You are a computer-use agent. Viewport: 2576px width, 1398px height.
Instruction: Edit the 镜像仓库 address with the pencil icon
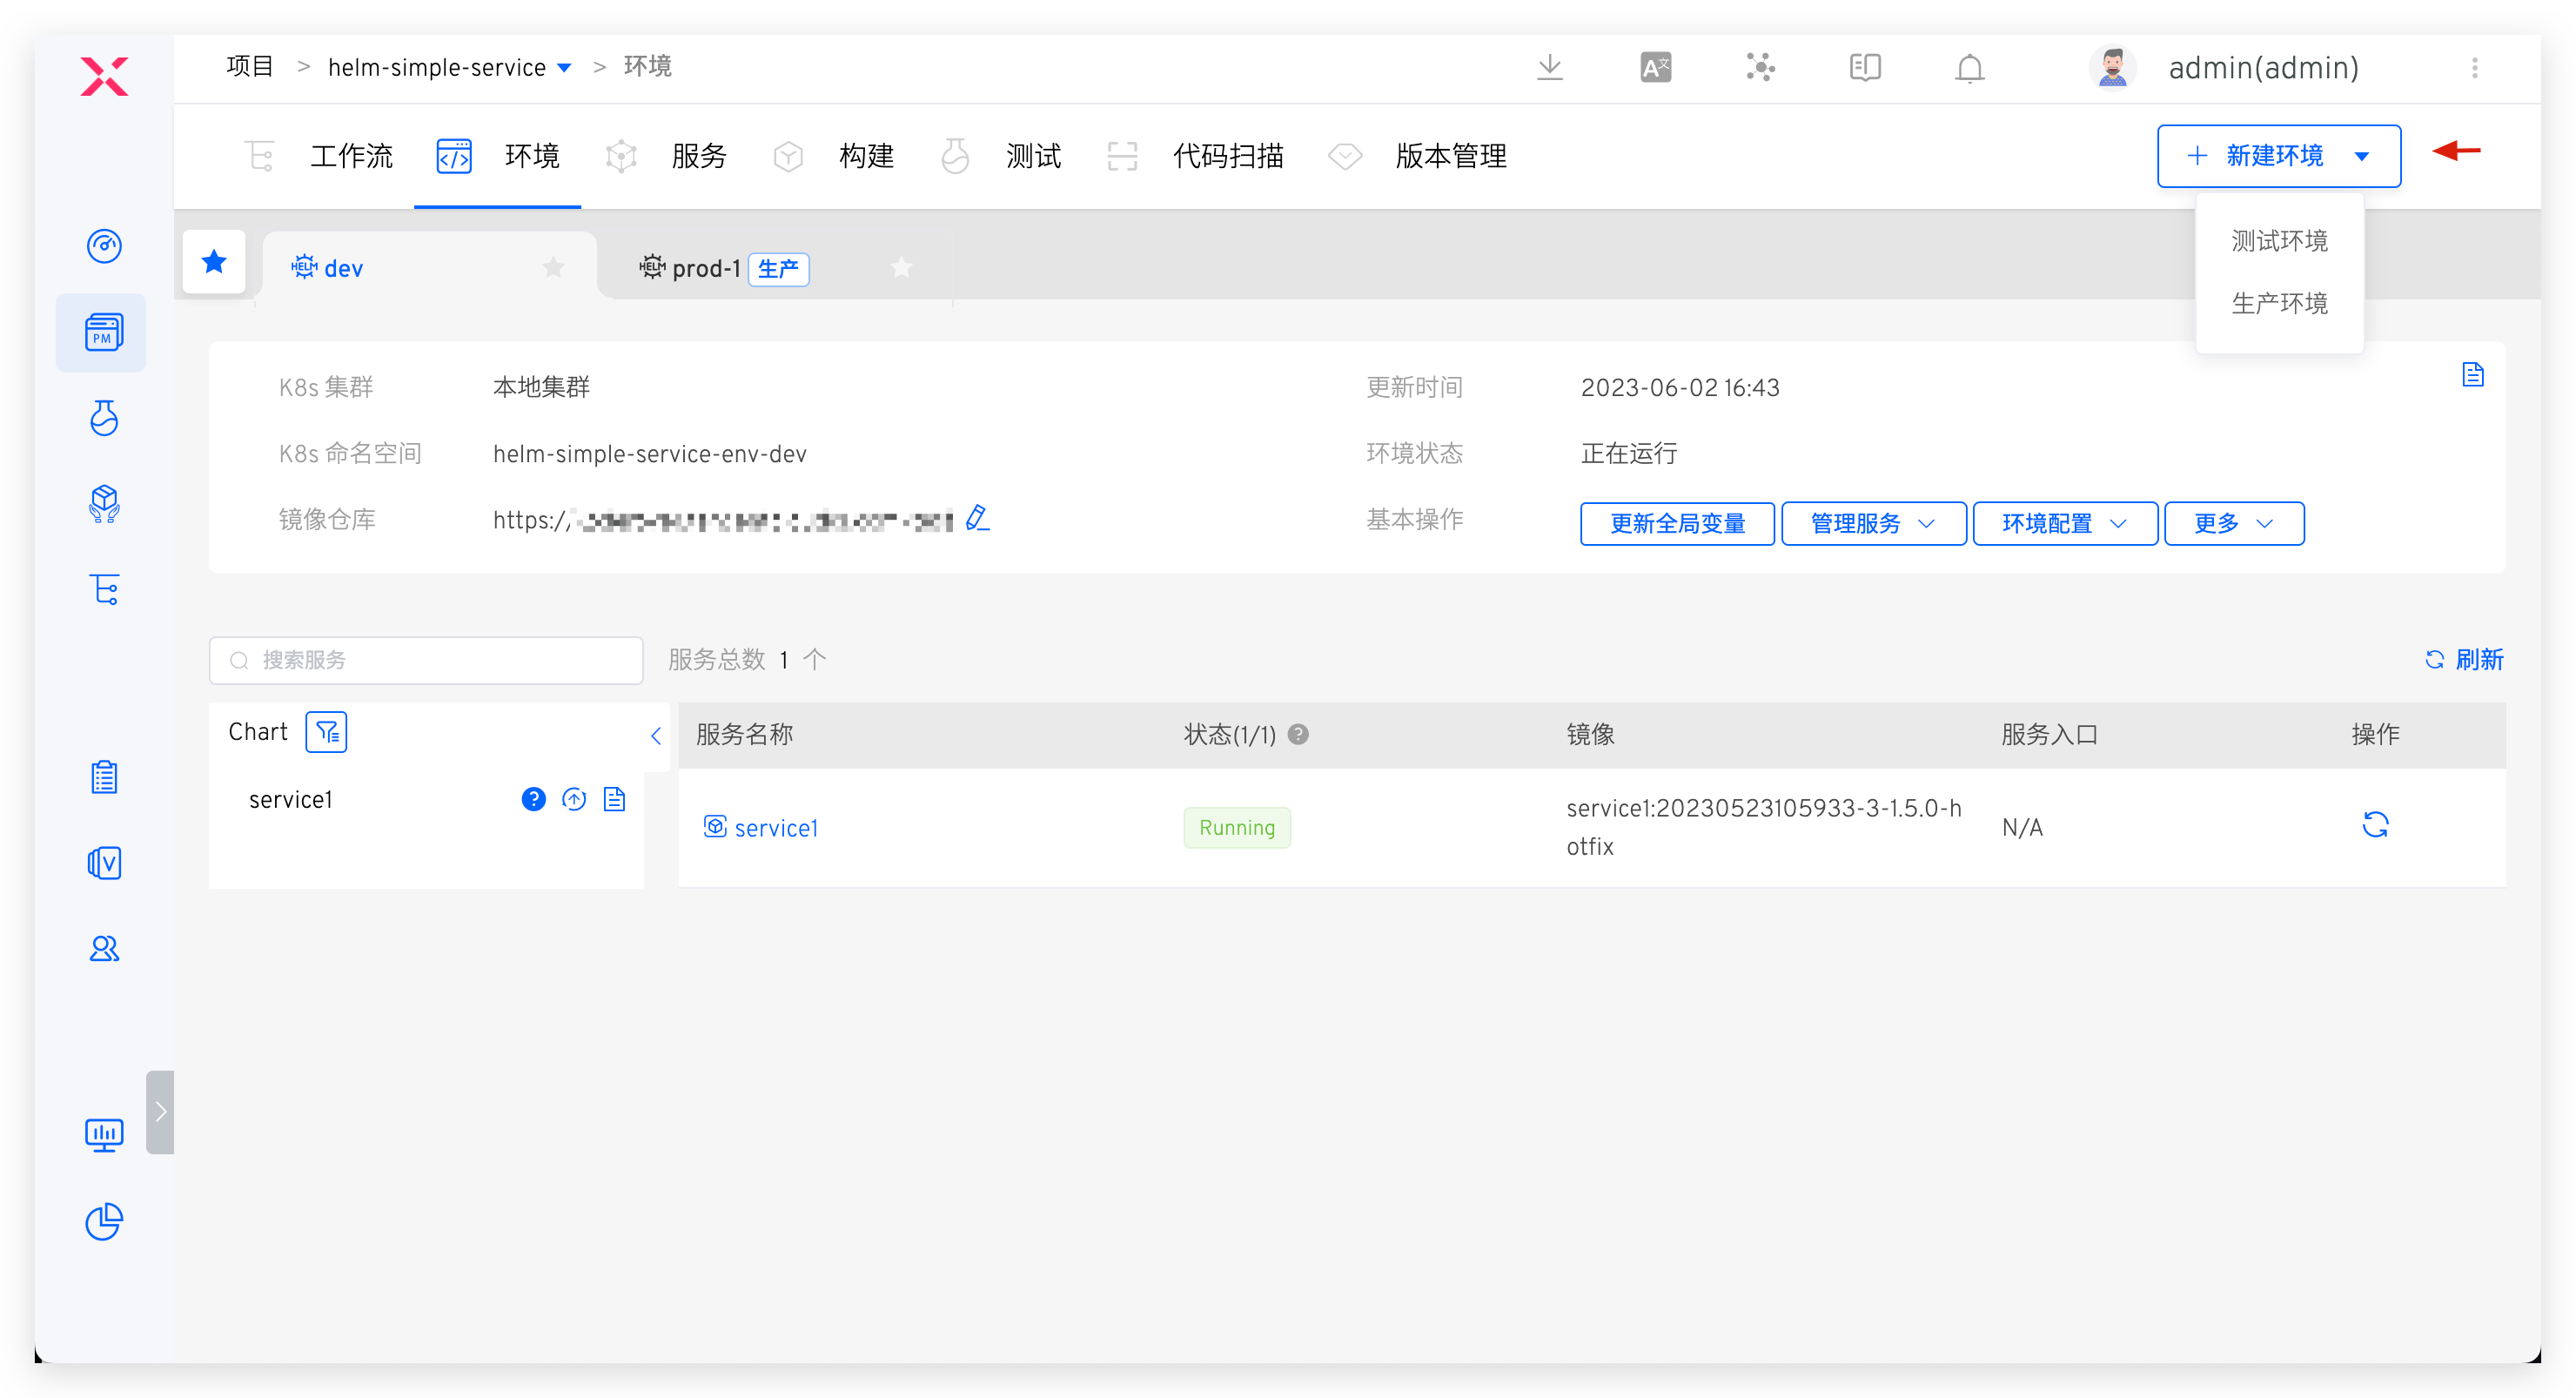[x=977, y=518]
